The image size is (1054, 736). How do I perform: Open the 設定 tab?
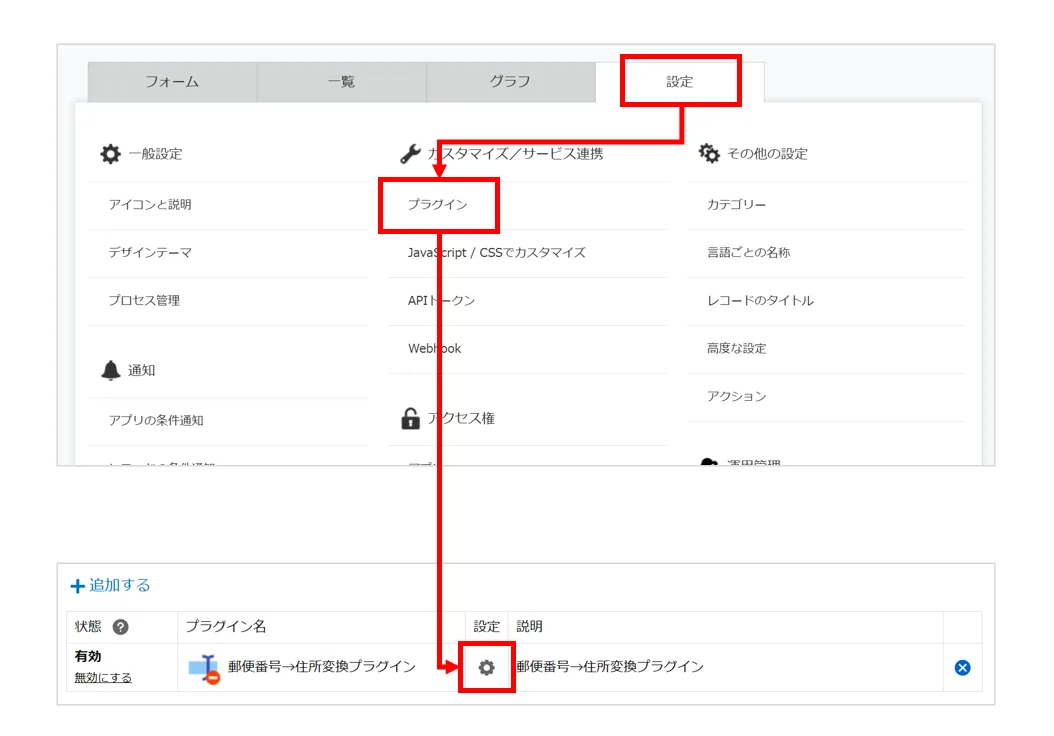click(680, 82)
